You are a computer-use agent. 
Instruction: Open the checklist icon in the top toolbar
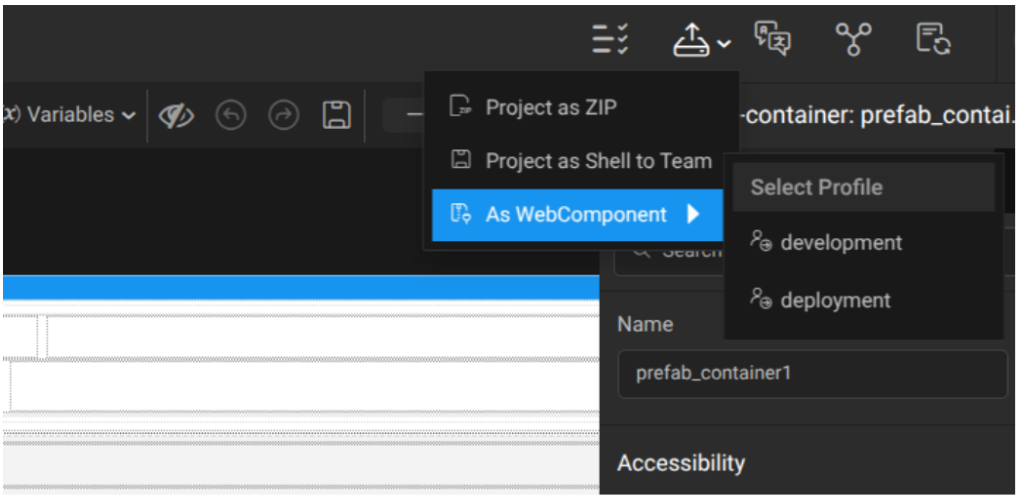(609, 40)
